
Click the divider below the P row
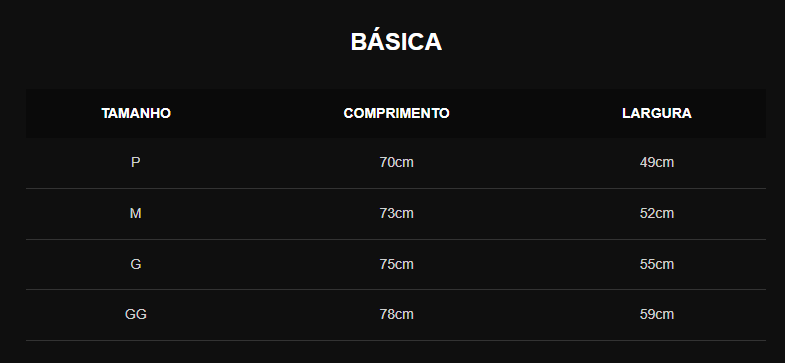(x=396, y=188)
